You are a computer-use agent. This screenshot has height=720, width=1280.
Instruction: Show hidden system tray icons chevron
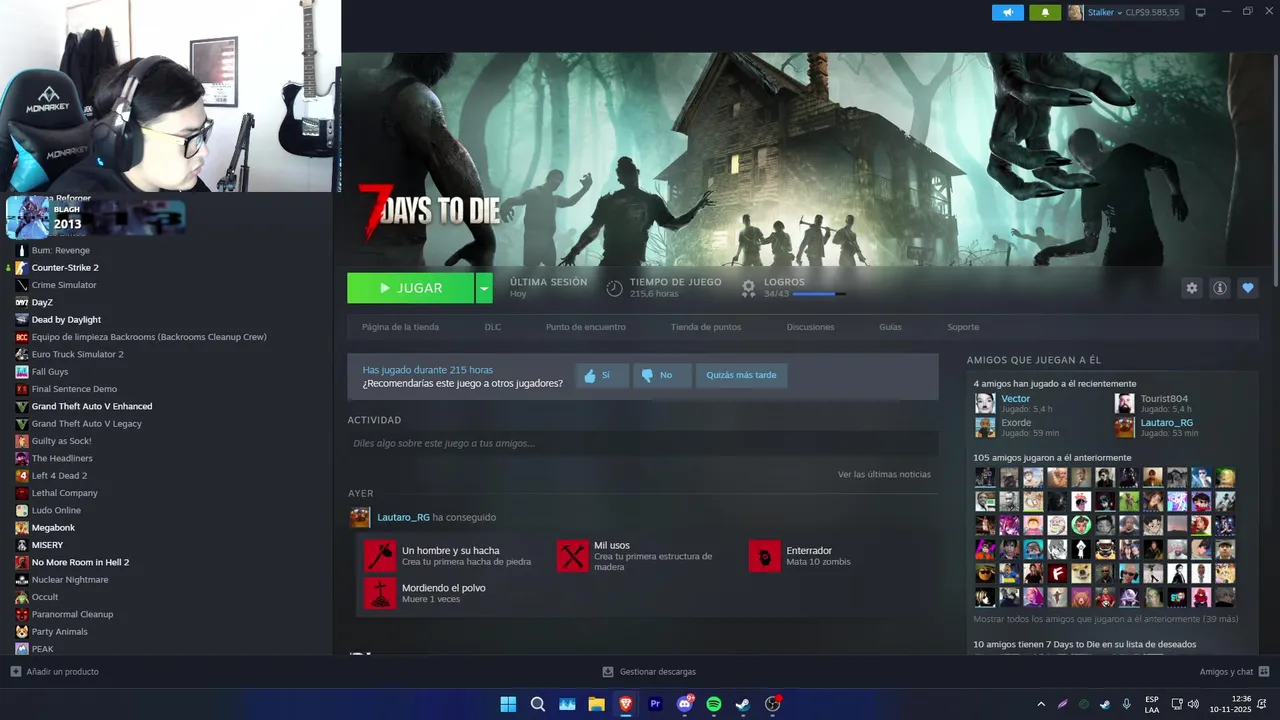pos(1041,704)
